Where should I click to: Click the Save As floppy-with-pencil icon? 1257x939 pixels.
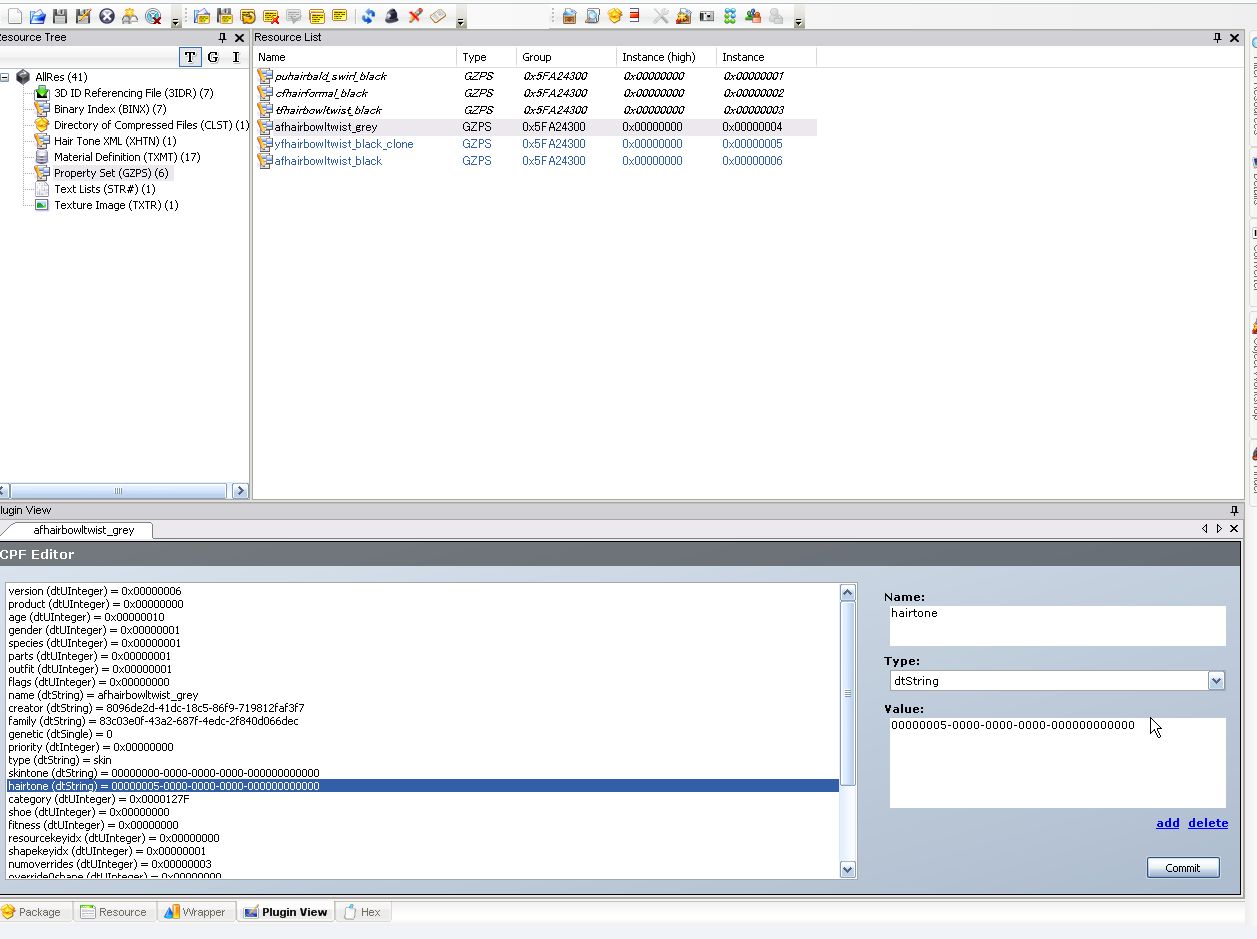point(83,17)
